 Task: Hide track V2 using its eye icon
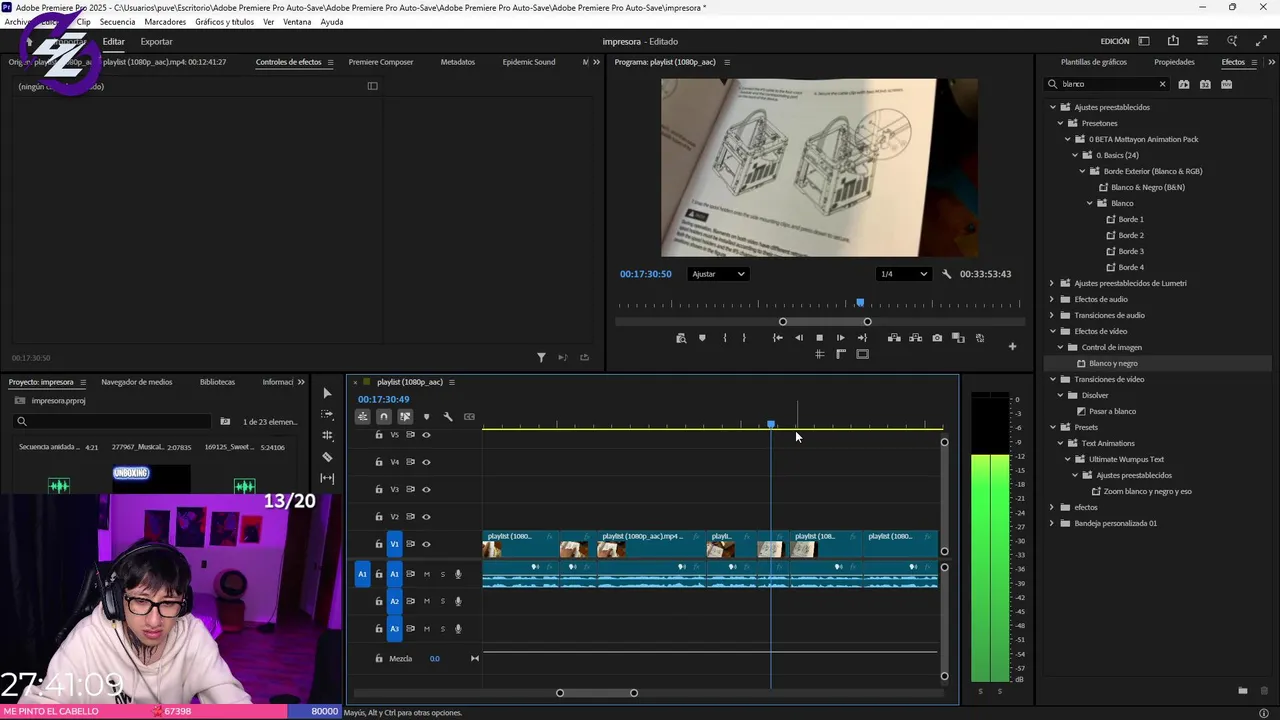tap(426, 517)
